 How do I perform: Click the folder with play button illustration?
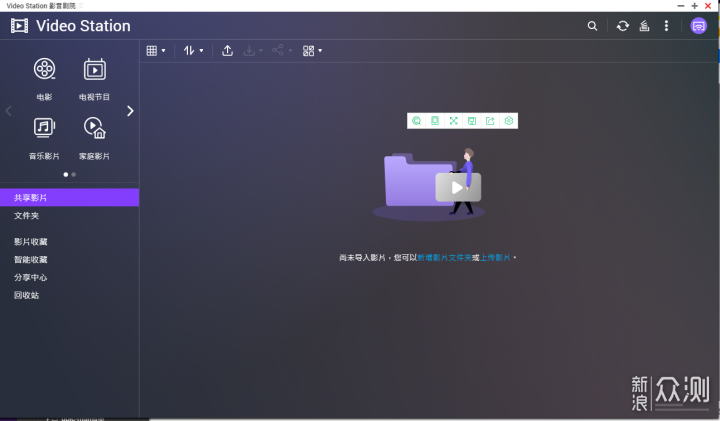click(429, 185)
